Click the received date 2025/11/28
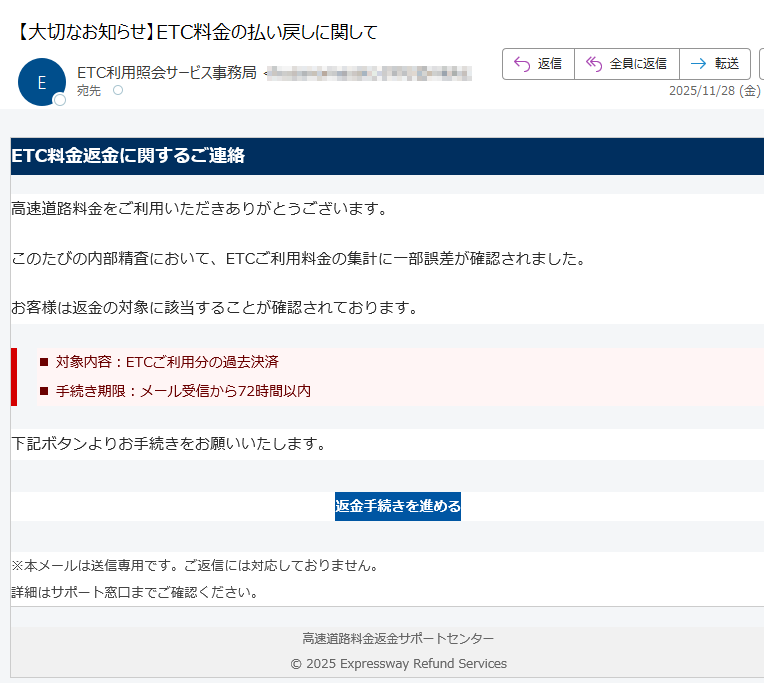764x683 pixels. 704,91
